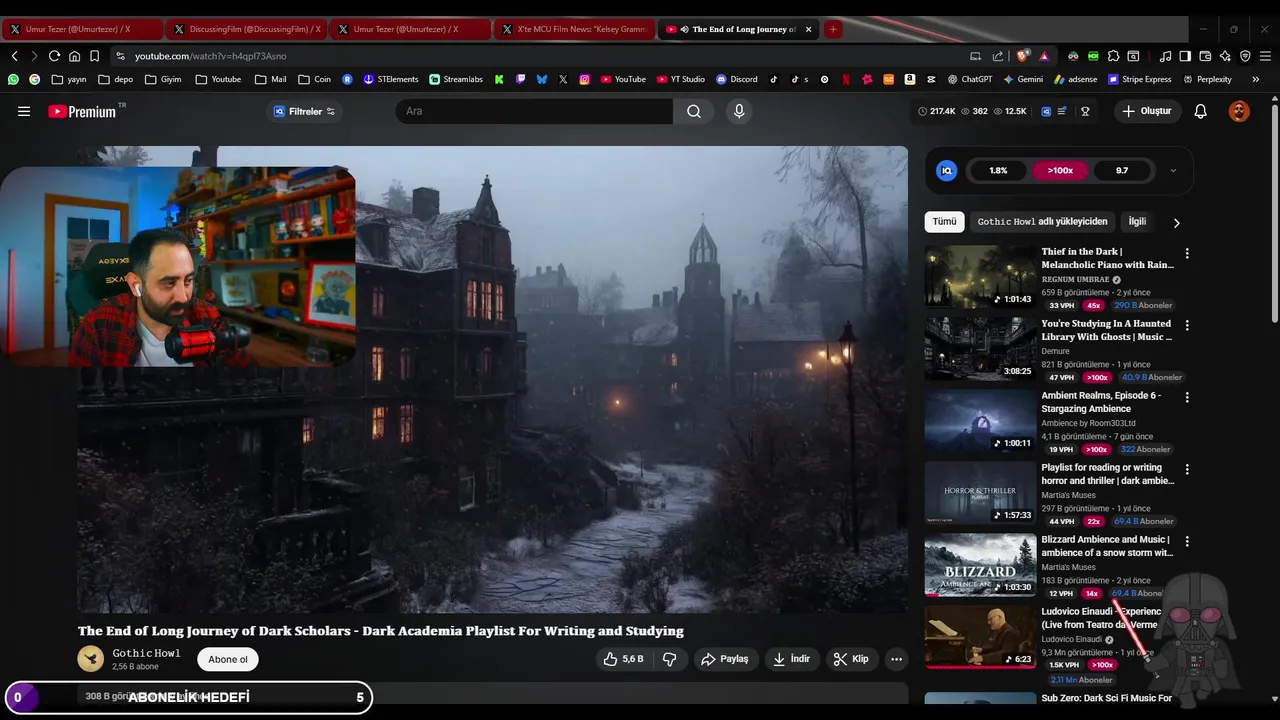
Task: Click the Paylaş share button
Action: (x=724, y=659)
